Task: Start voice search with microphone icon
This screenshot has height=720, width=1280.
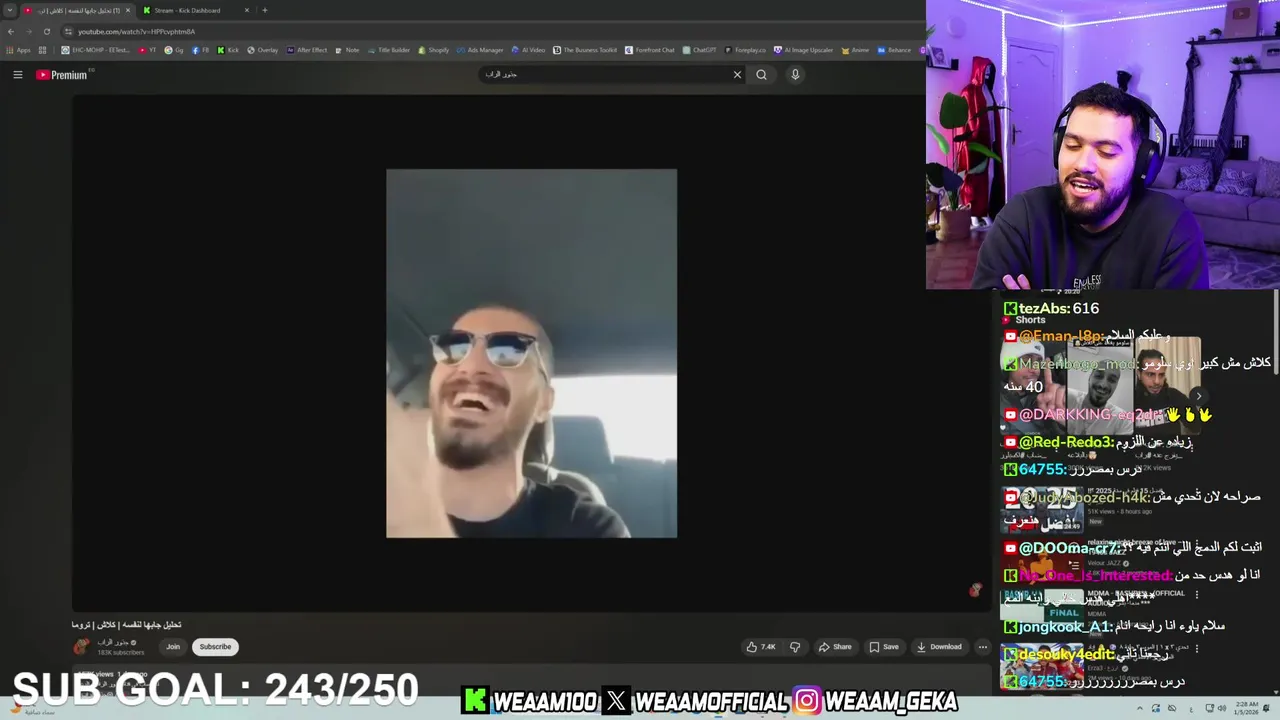Action: pyautogui.click(x=795, y=75)
